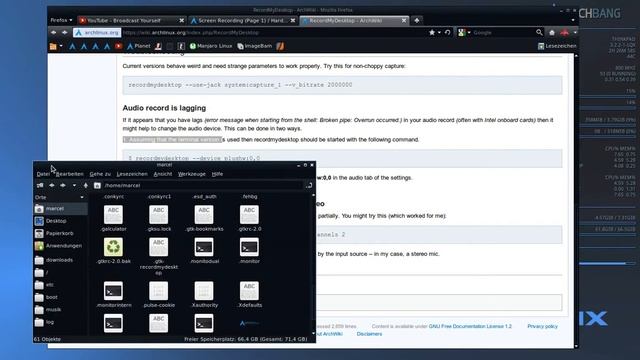Go up to parent folder

click(86, 185)
